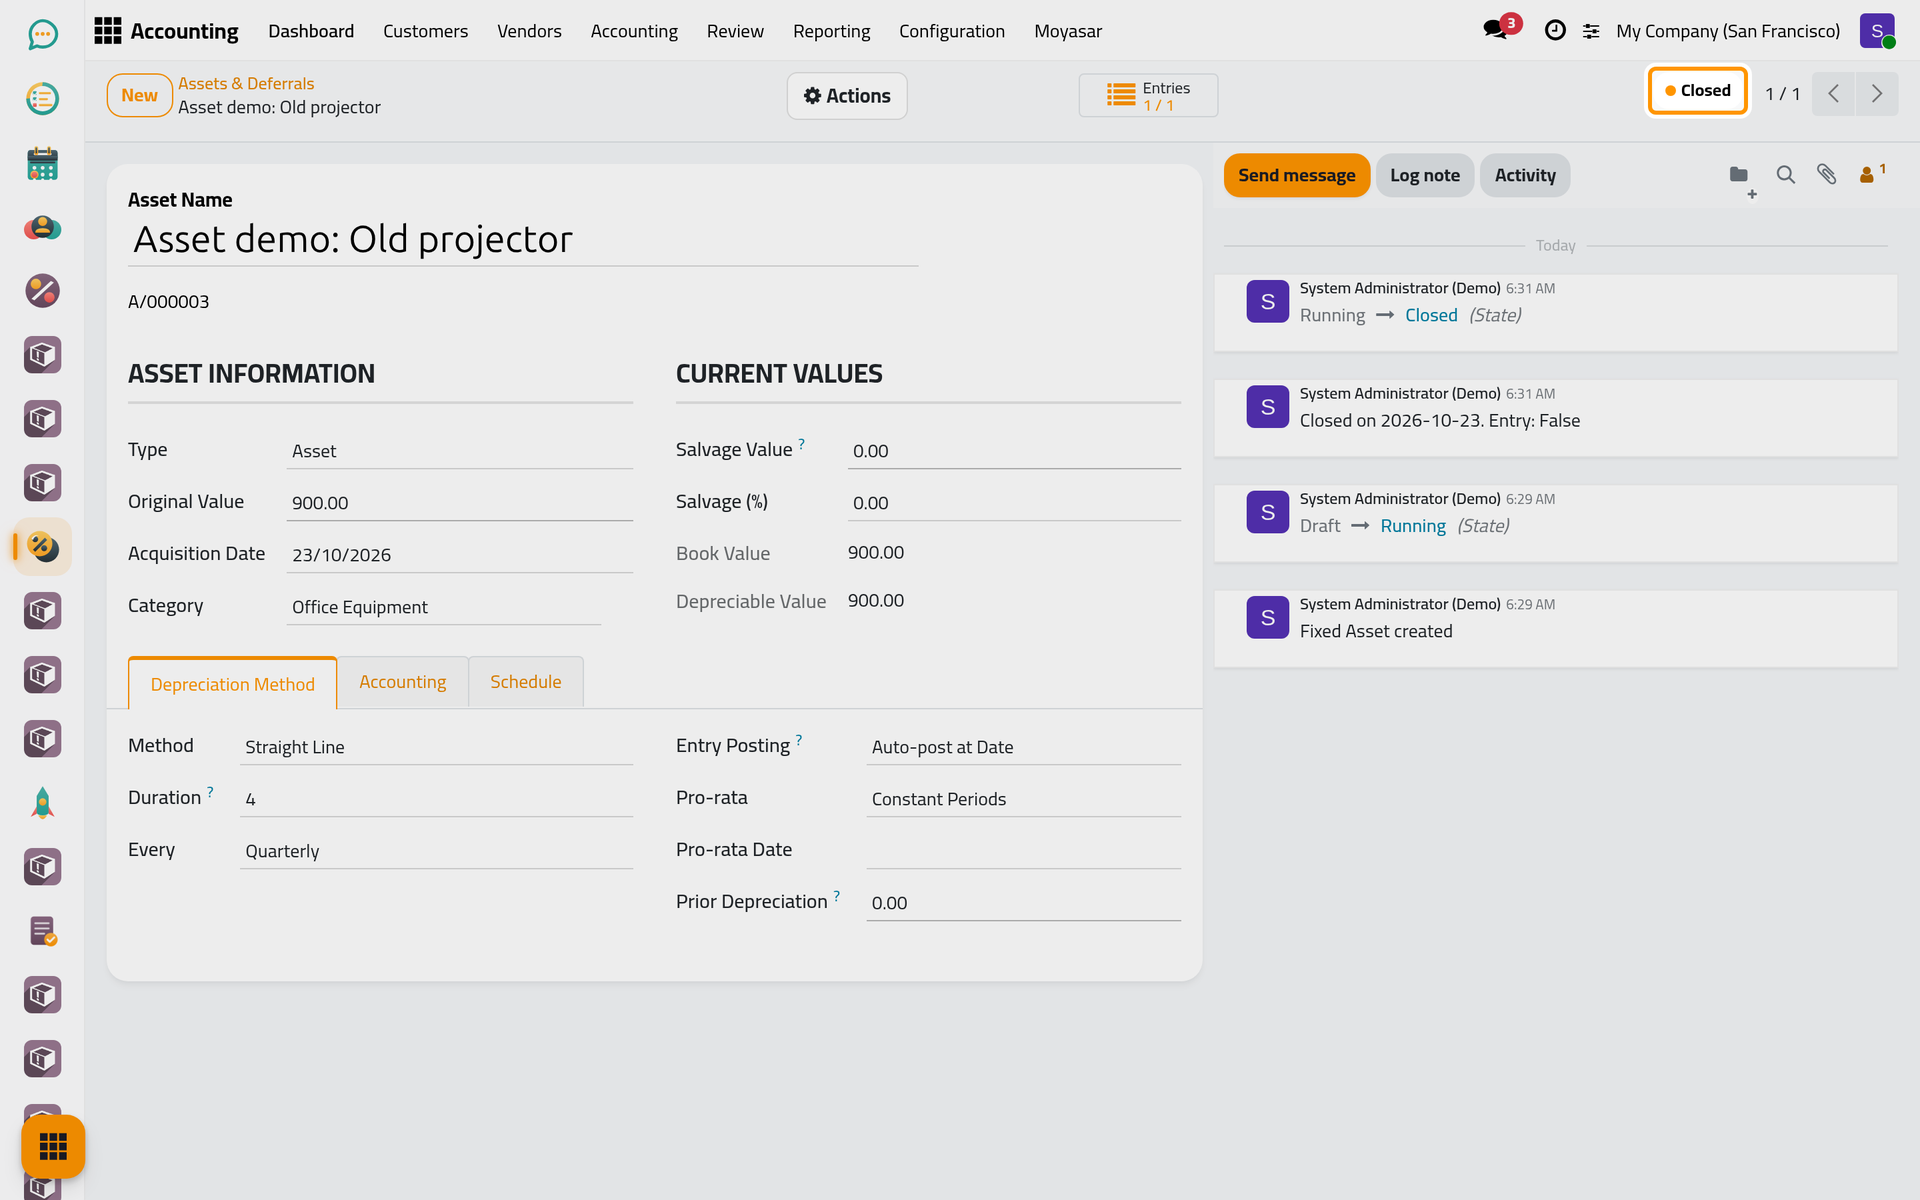Click the Closed status indicator
Screen dimensions: 1920x1200
[1697, 91]
